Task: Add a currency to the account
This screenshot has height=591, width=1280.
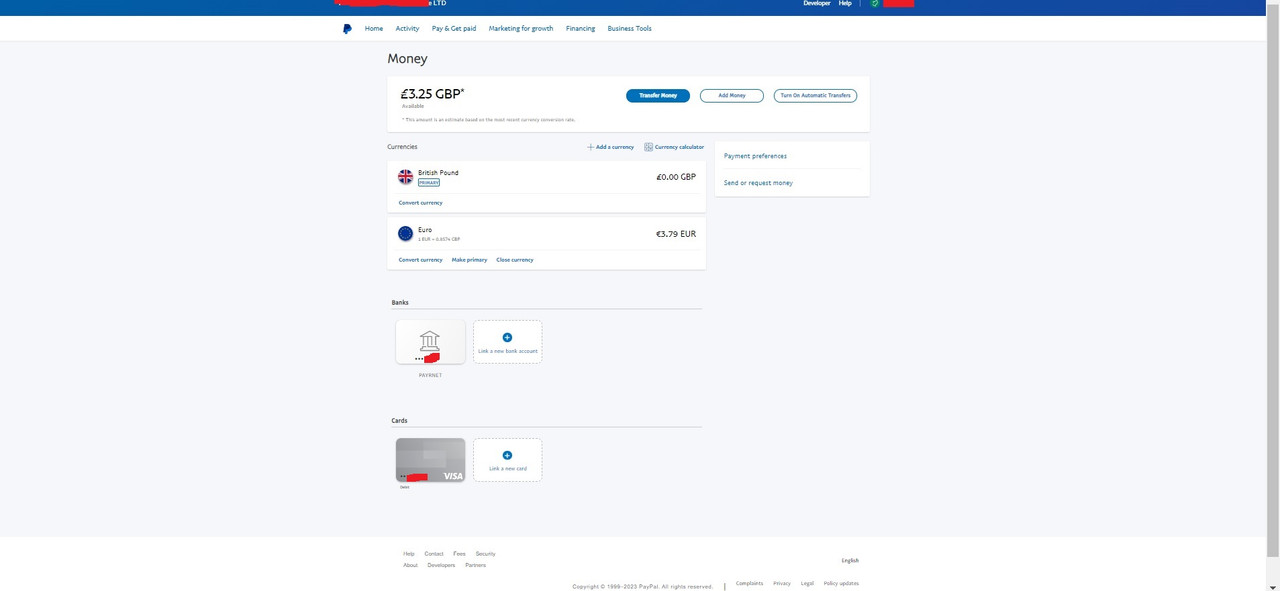Action: coord(610,147)
